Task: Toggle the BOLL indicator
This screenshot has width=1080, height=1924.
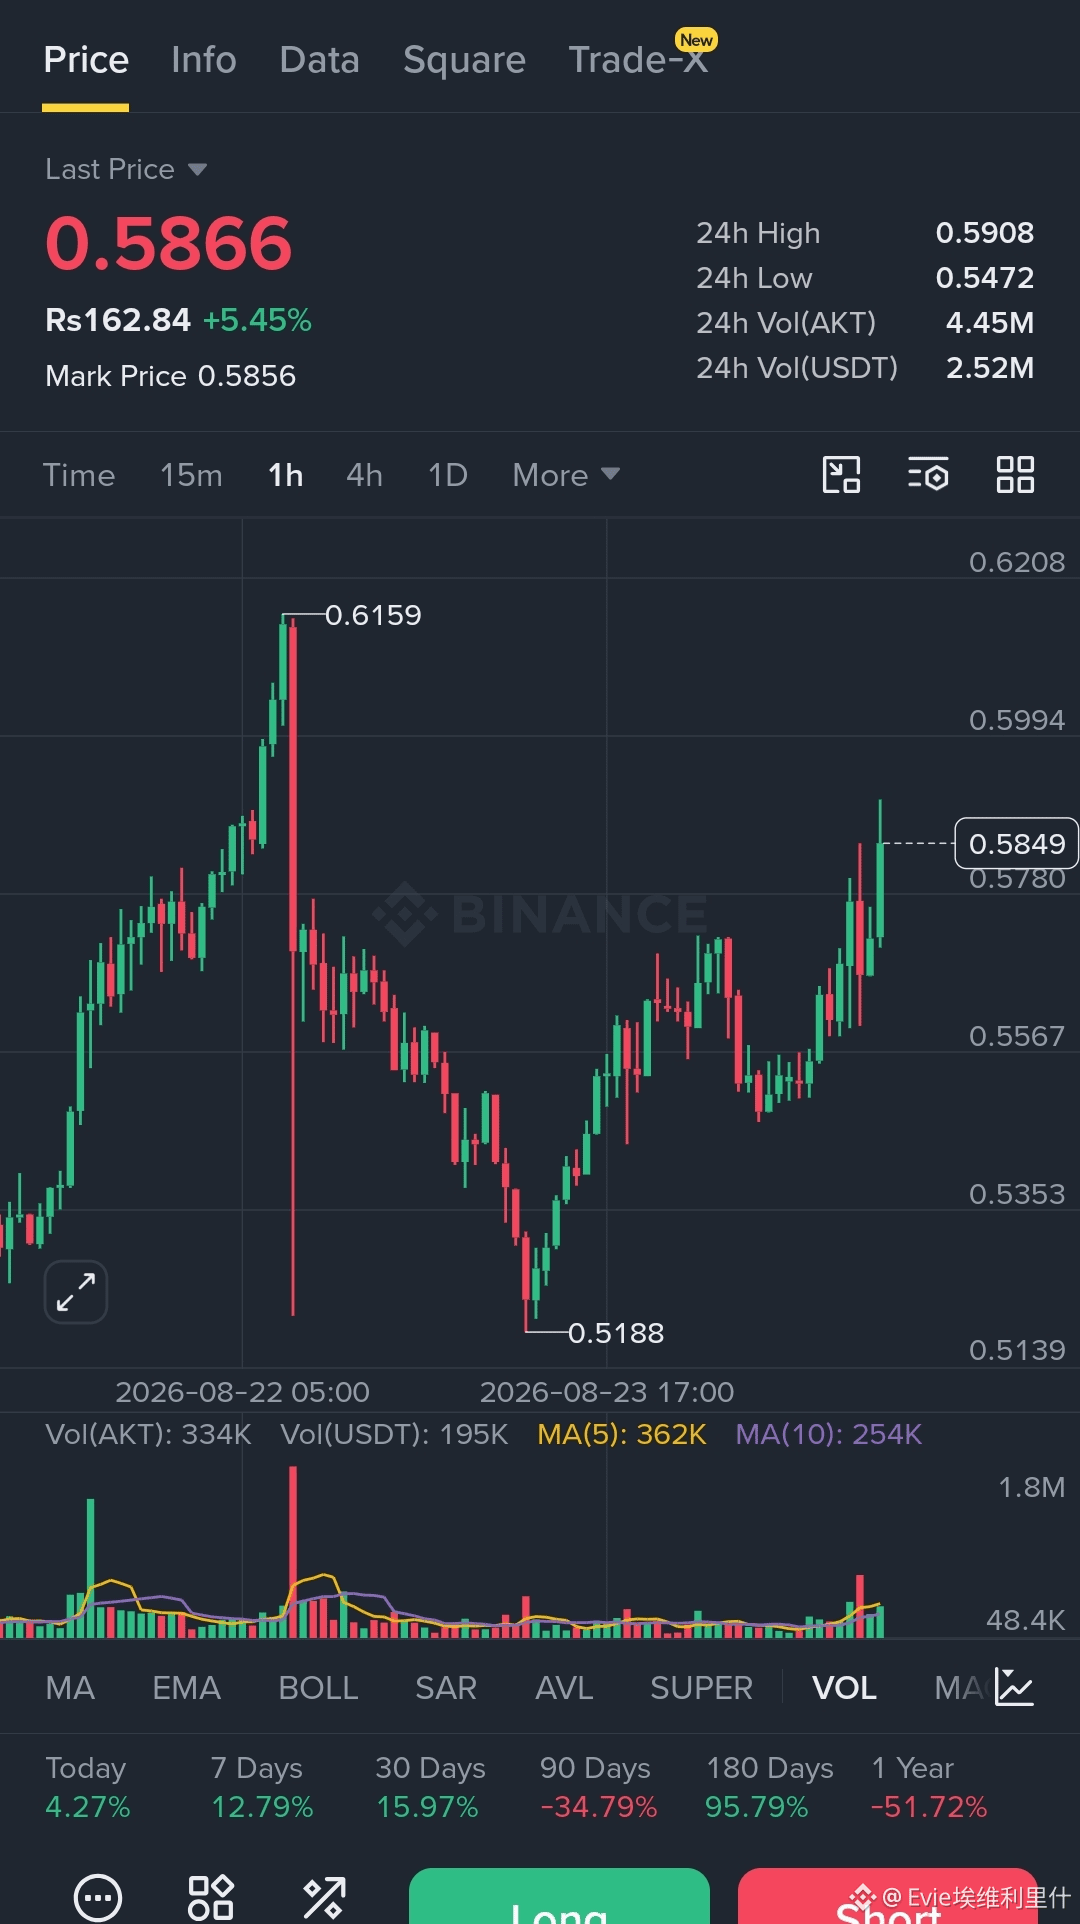Action: pos(318,1688)
